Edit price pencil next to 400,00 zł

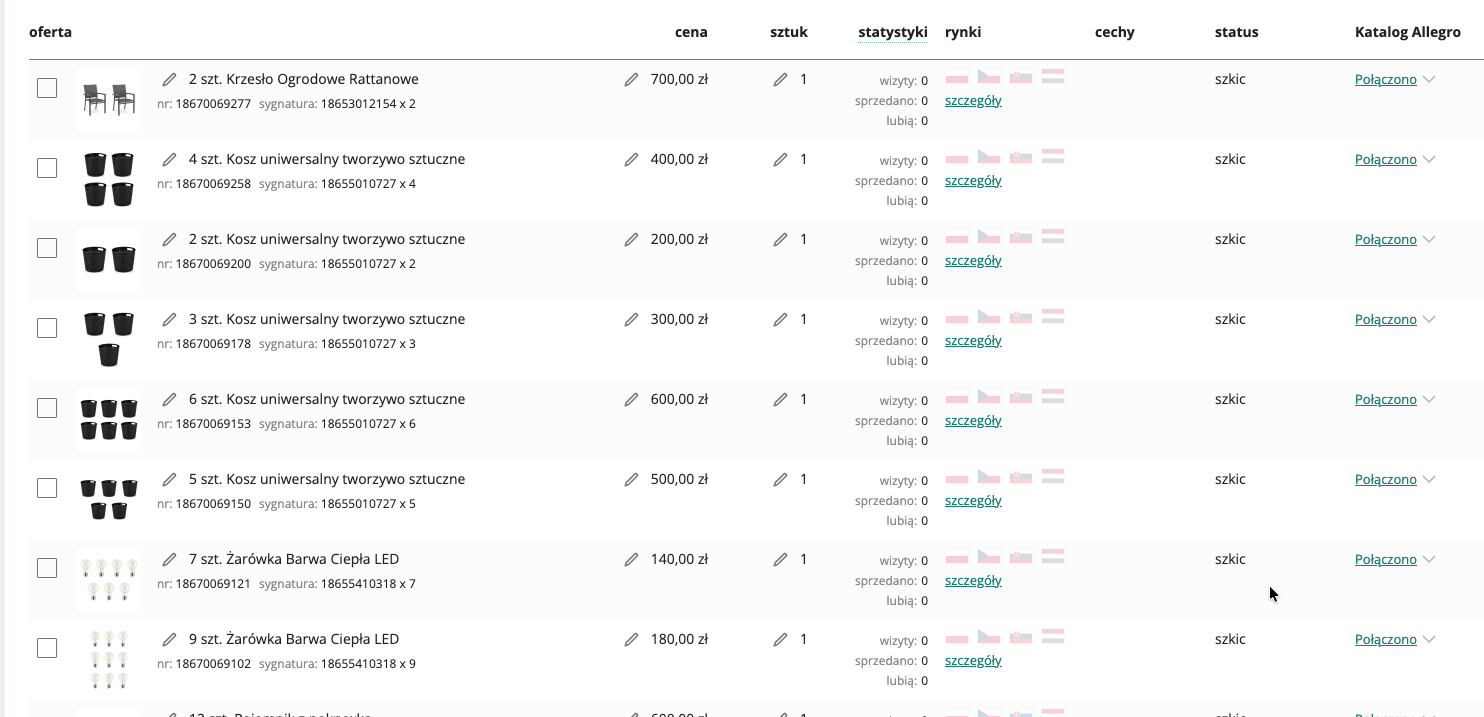(631, 159)
